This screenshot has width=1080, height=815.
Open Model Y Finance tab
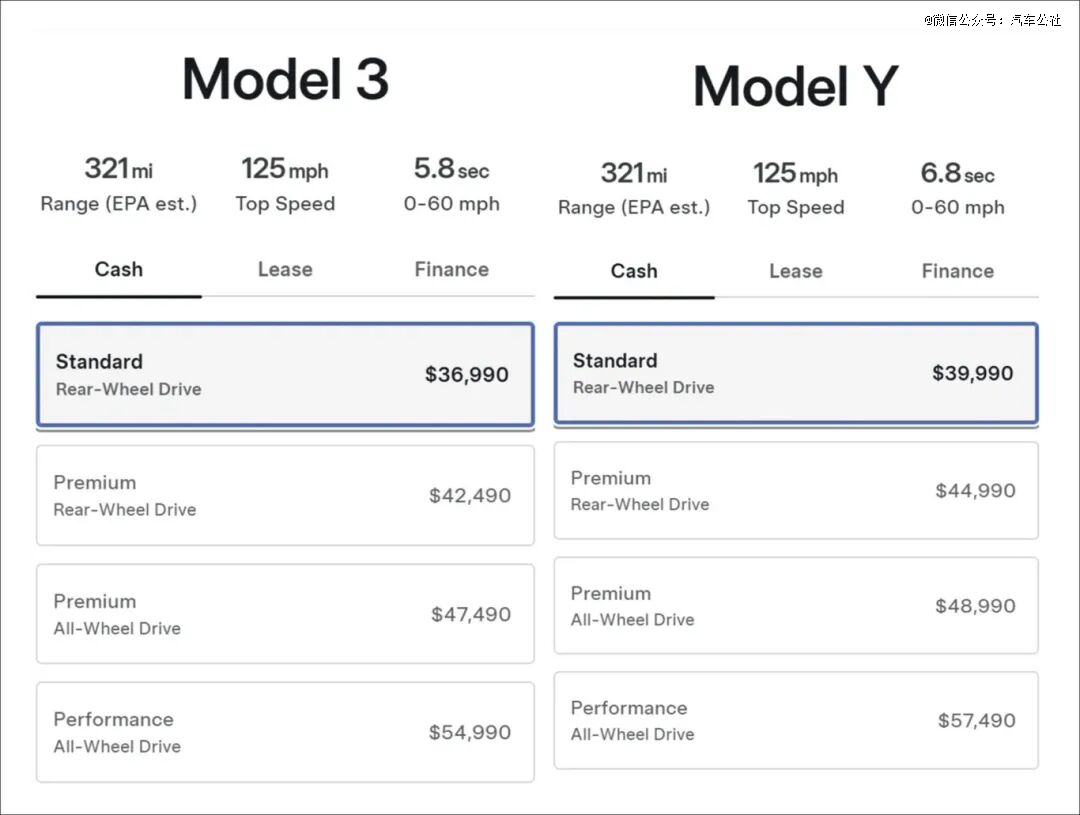point(957,271)
